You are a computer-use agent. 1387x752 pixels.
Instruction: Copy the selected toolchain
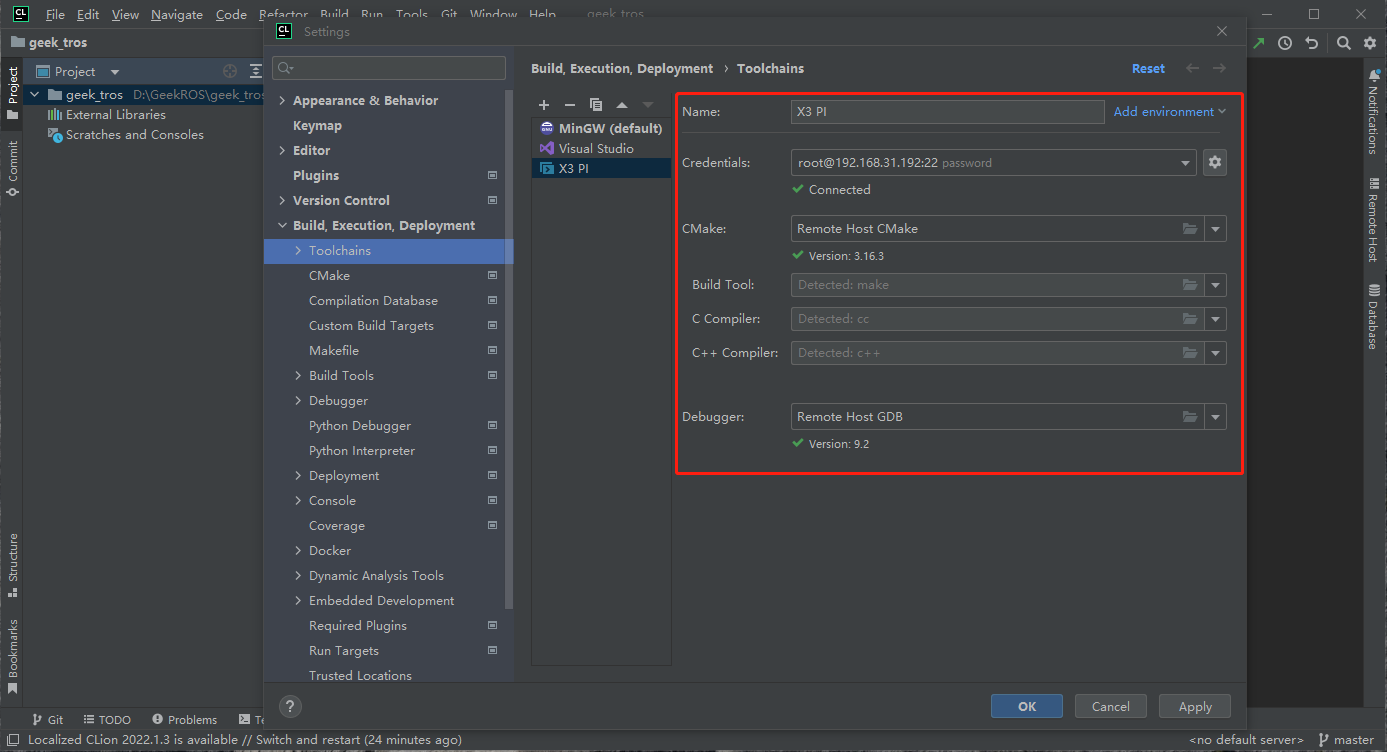[596, 105]
